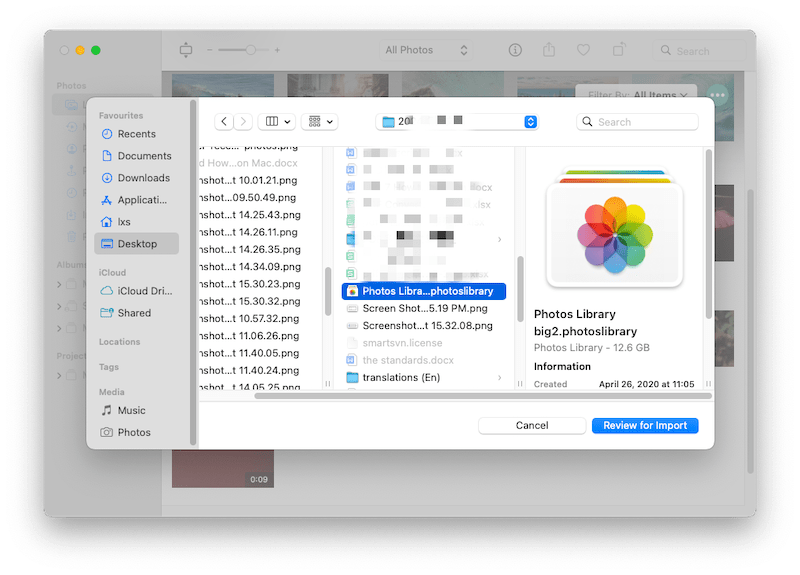Screen dimensions: 800x575
Task: Open the All Photos dropdown in Photos toolbar
Action: click(426, 50)
